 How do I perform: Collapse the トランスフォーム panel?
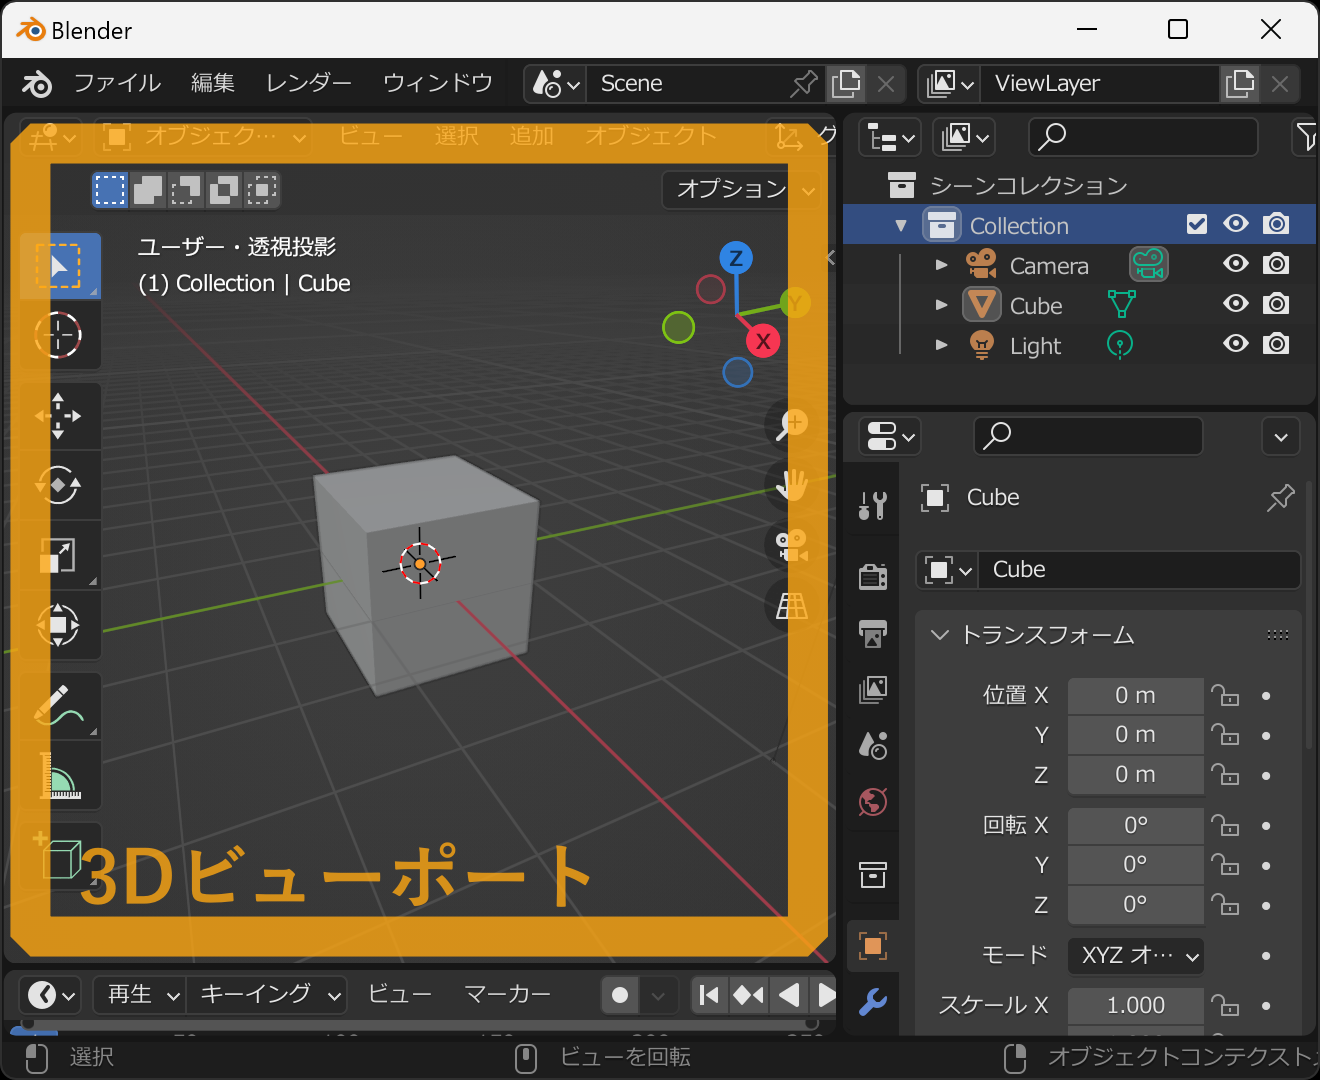pos(939,635)
